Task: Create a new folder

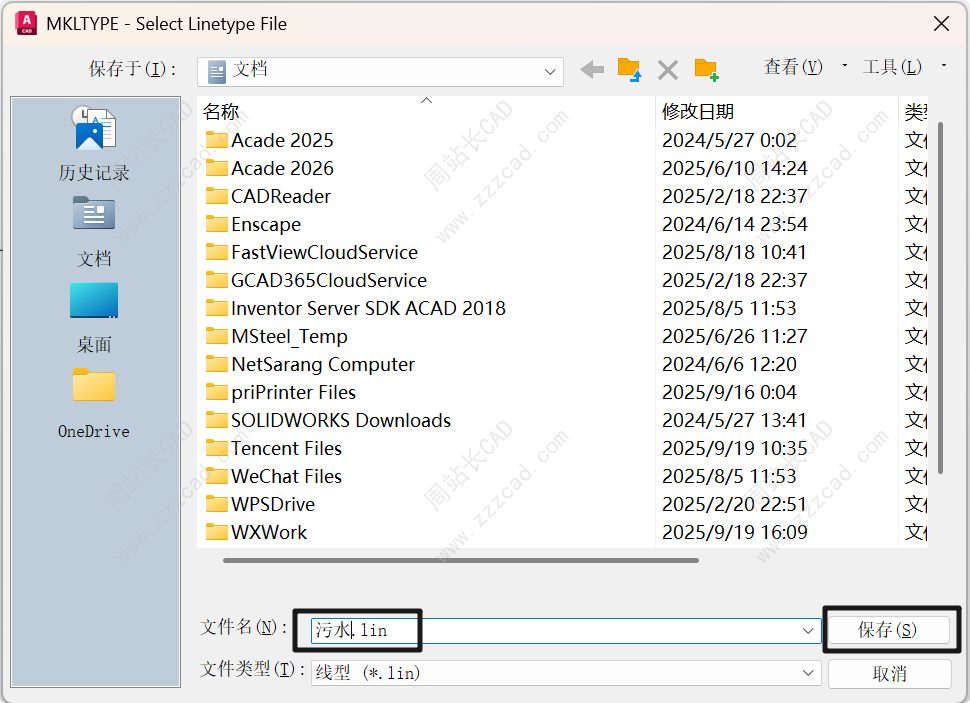Action: tap(706, 70)
